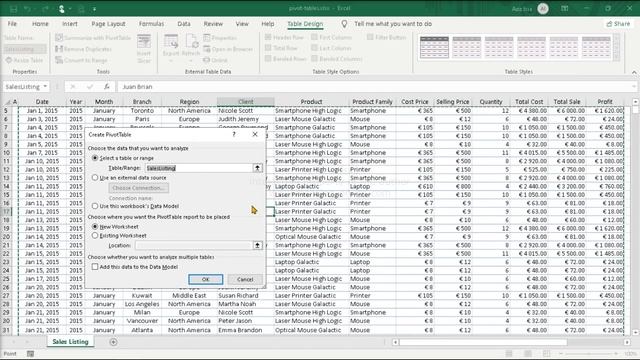Viewport: 640px width, 360px height.
Task: Click the Table/Range input field
Action: coord(199,168)
